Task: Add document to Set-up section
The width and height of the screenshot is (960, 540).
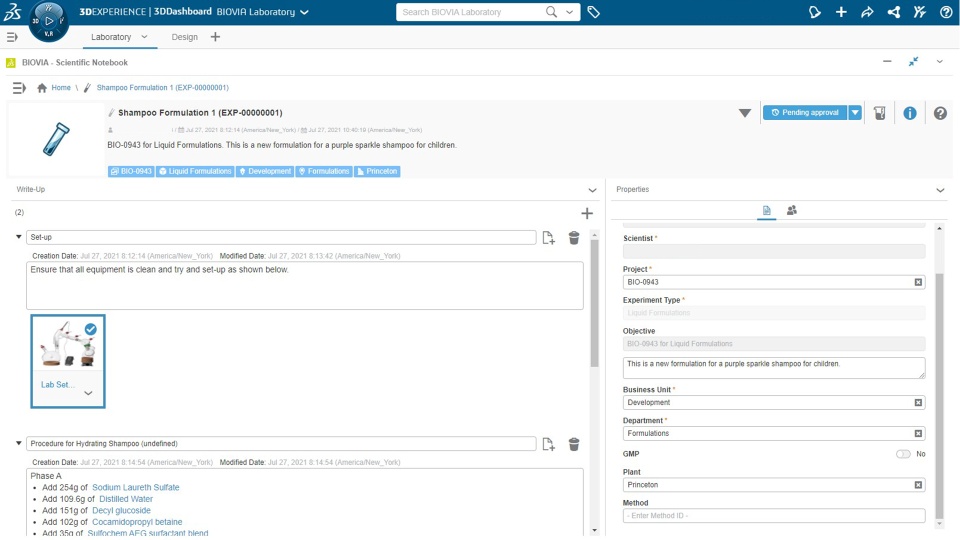Action: click(x=549, y=238)
